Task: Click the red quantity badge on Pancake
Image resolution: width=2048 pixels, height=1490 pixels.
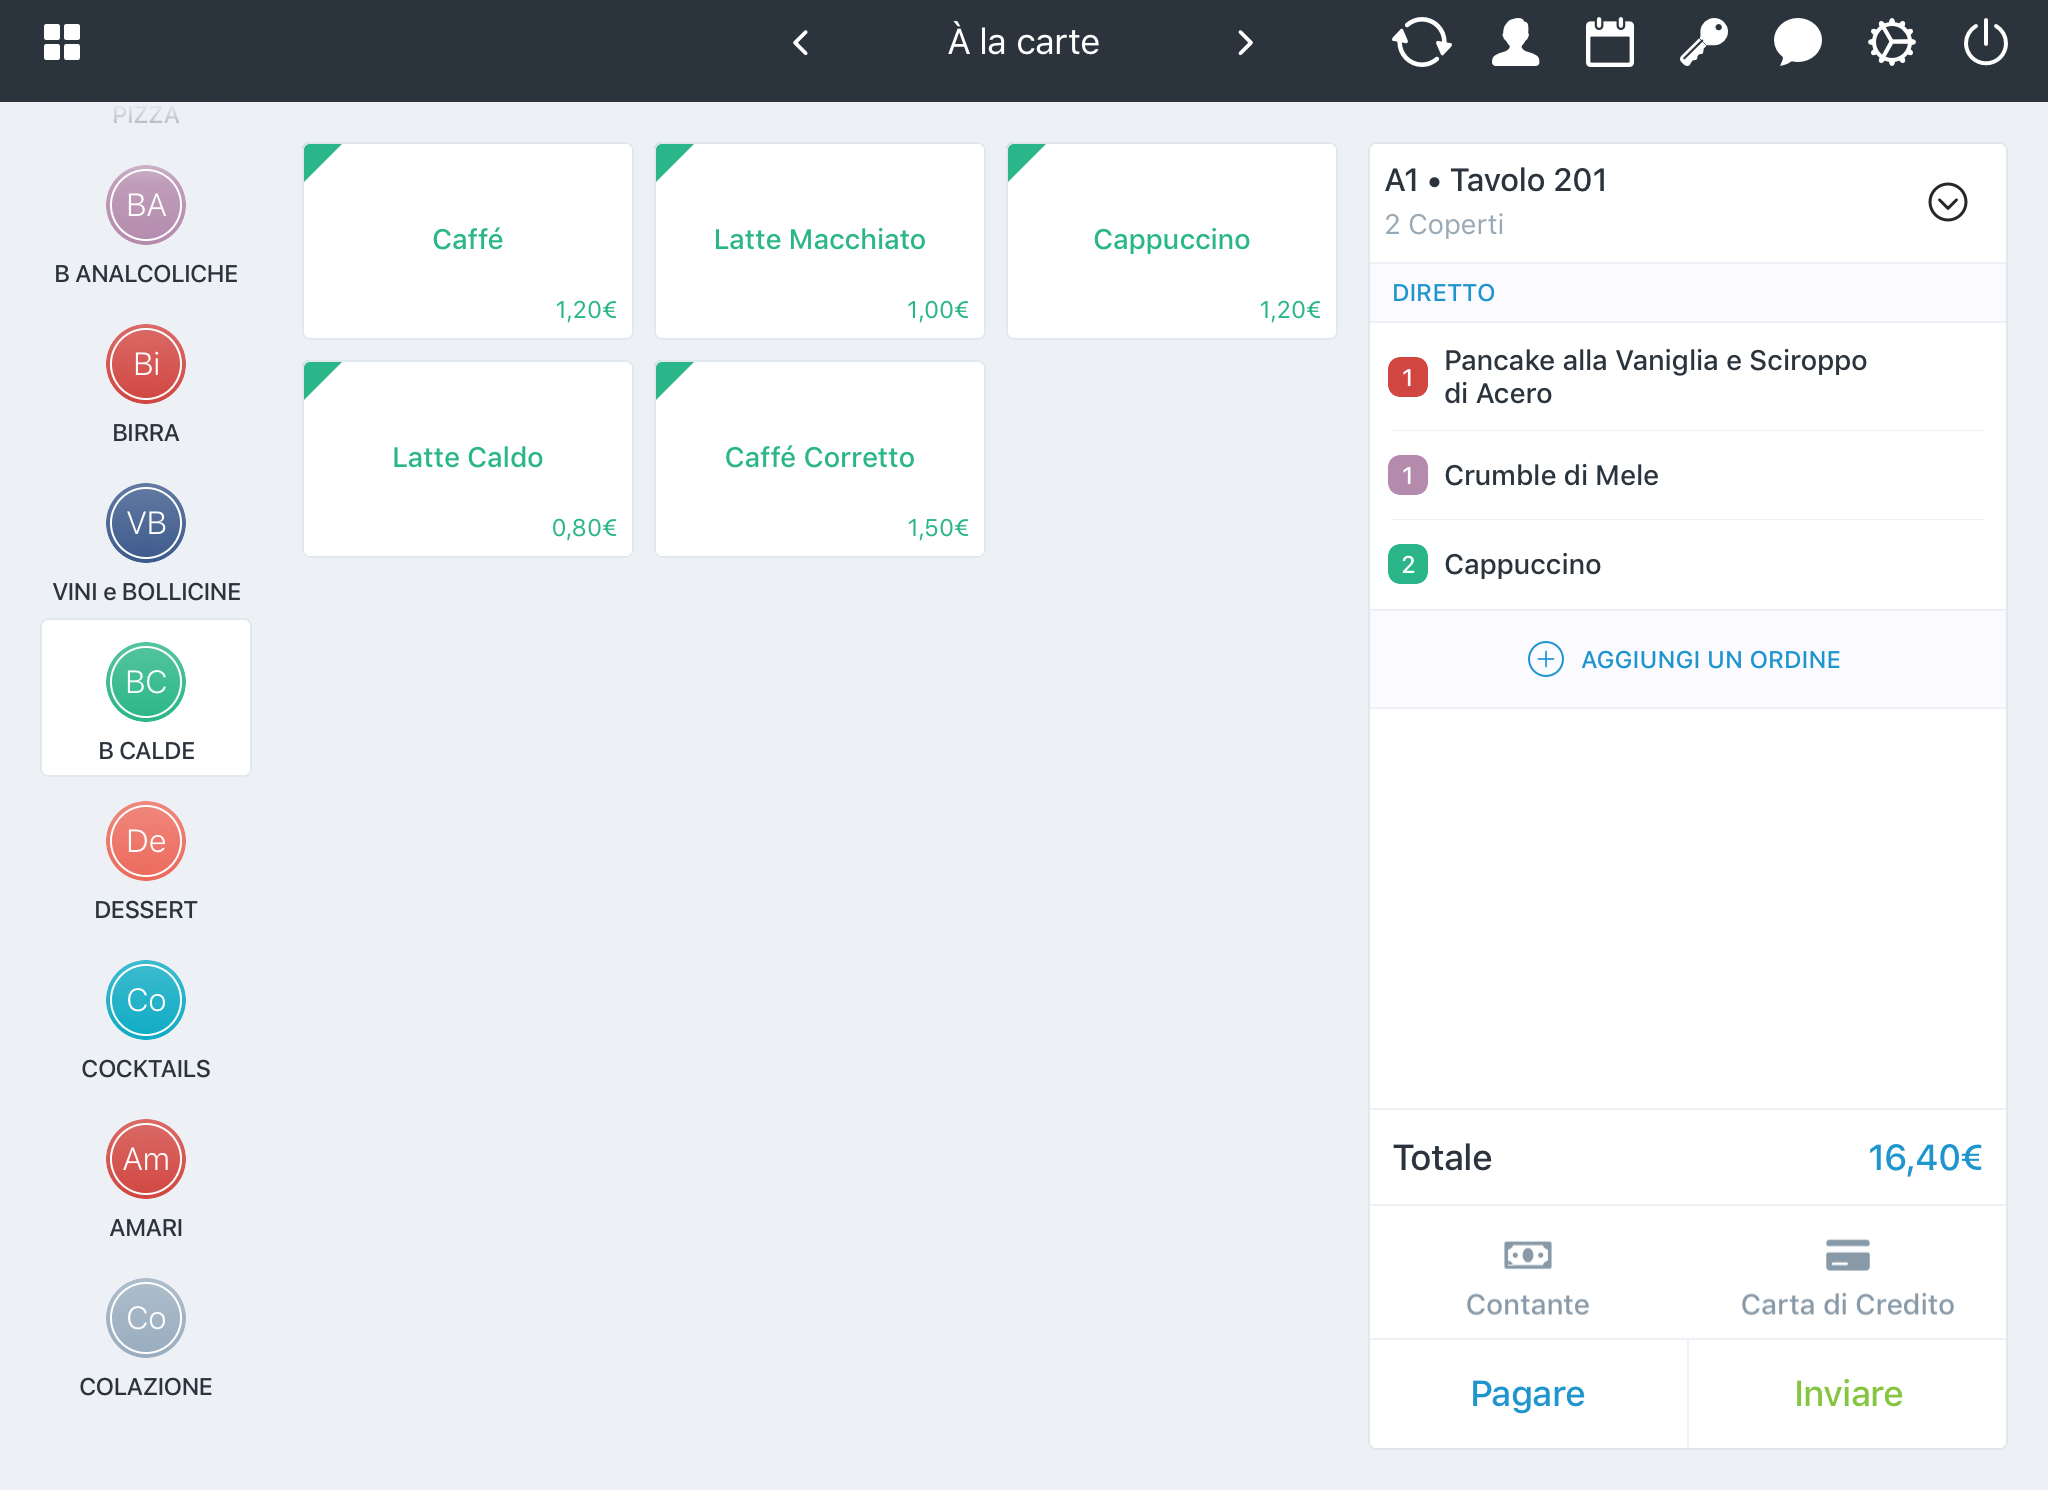Action: [x=1407, y=377]
